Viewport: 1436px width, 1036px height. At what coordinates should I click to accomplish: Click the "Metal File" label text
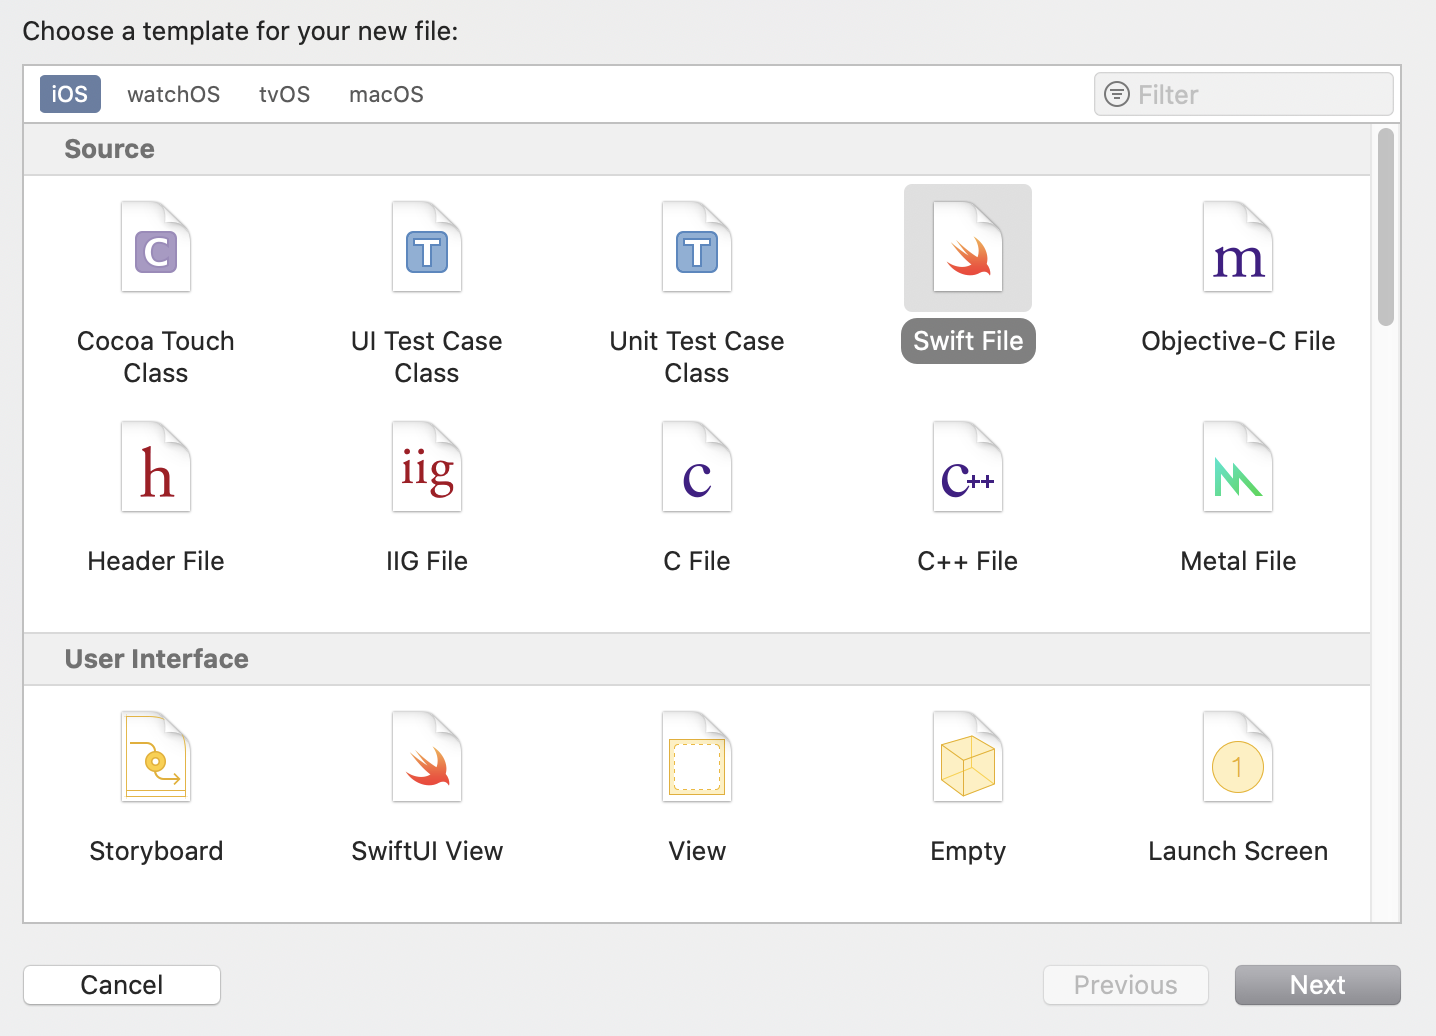(1238, 561)
